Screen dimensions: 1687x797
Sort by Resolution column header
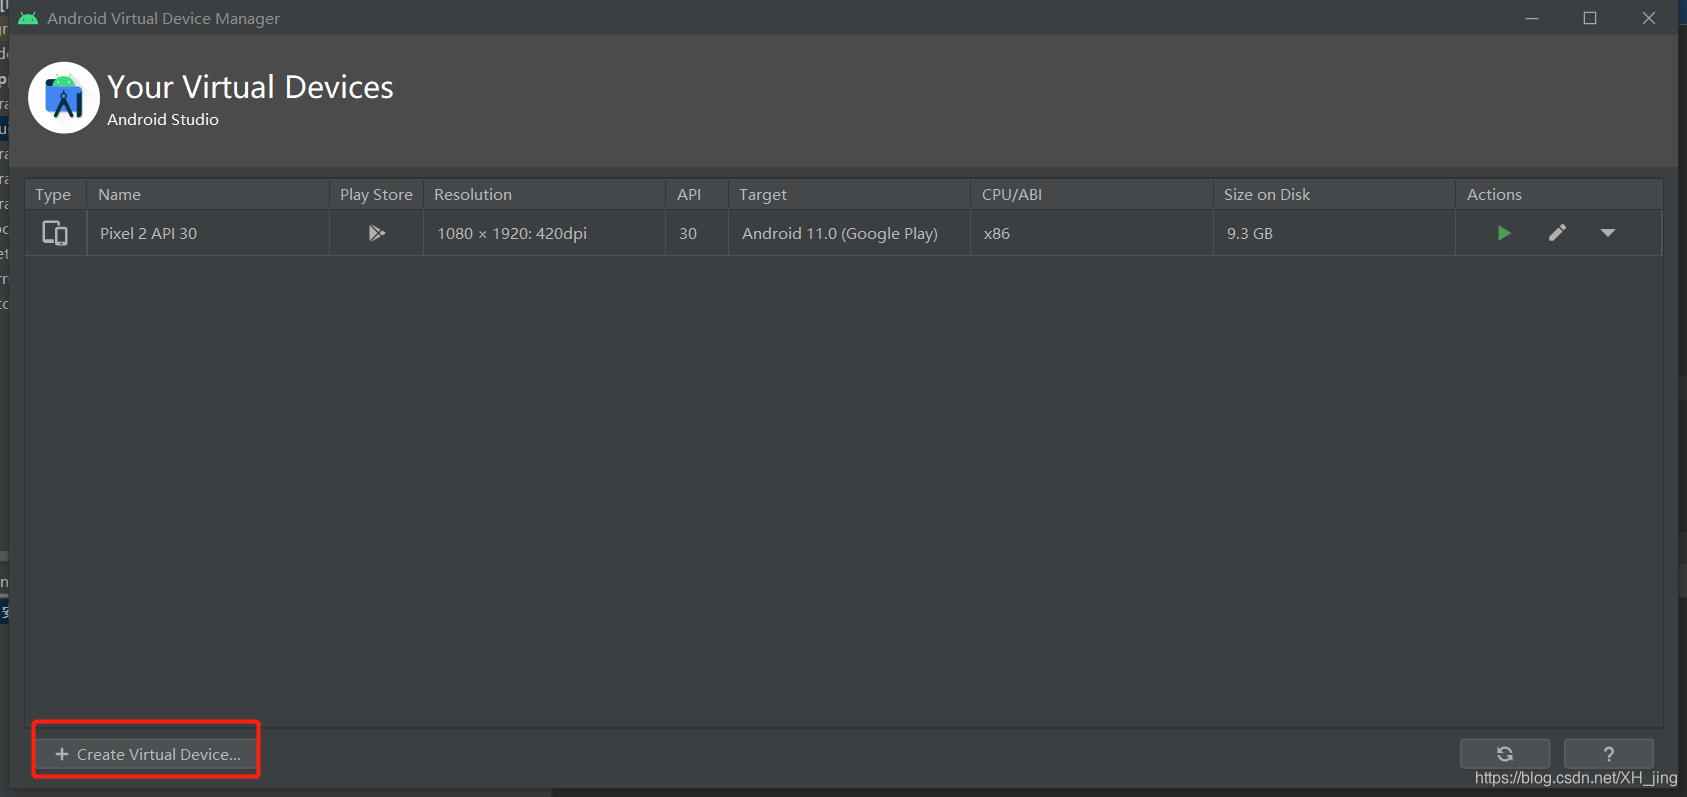click(544, 194)
